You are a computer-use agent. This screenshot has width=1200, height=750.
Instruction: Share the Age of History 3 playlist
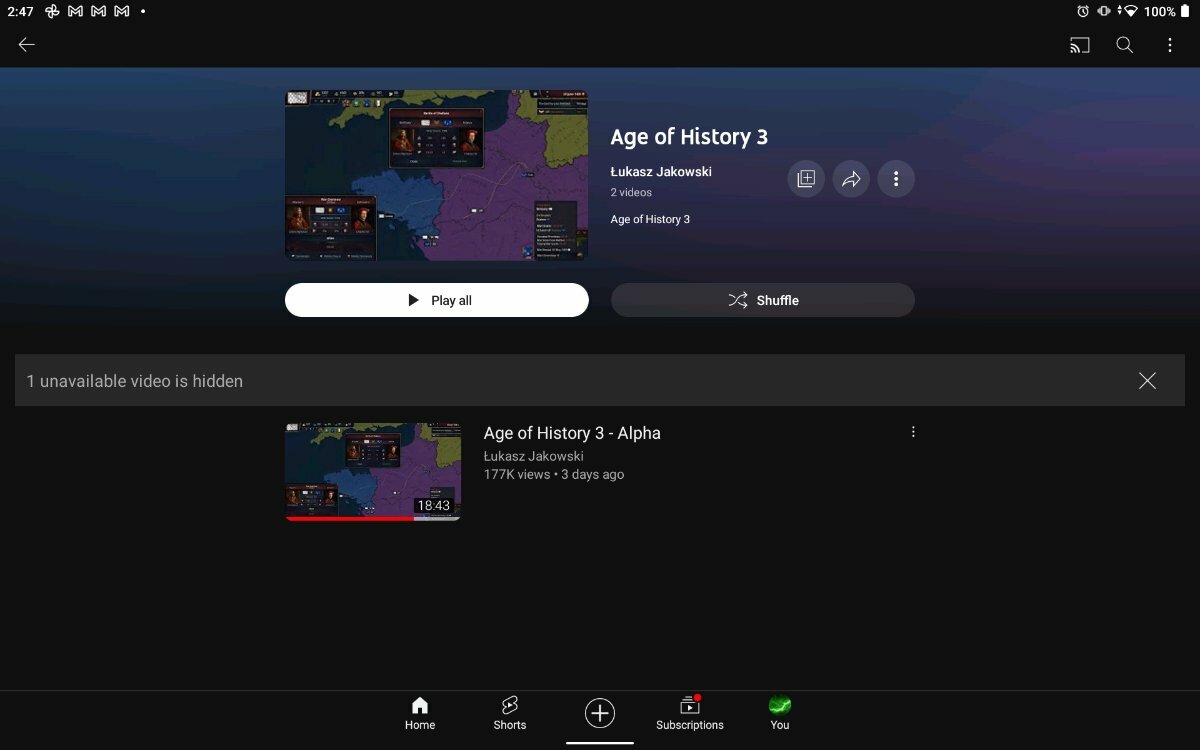(851, 179)
